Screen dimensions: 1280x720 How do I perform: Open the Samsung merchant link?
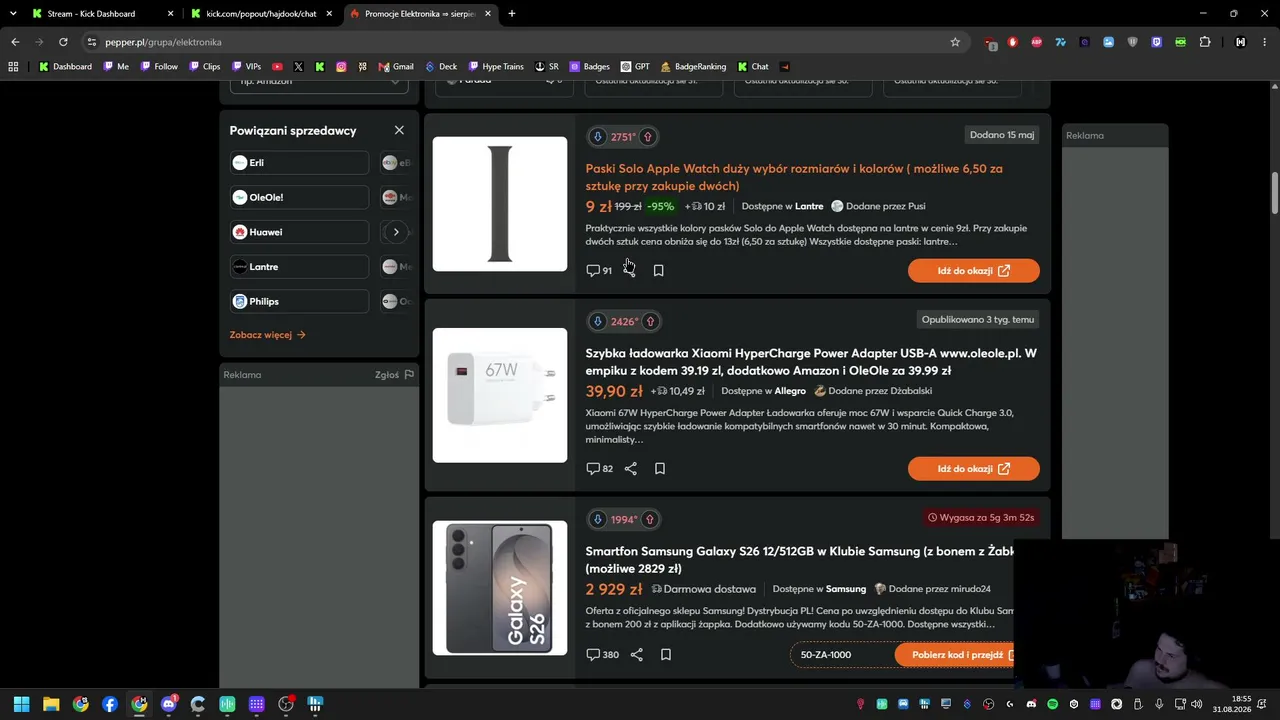[x=846, y=589]
